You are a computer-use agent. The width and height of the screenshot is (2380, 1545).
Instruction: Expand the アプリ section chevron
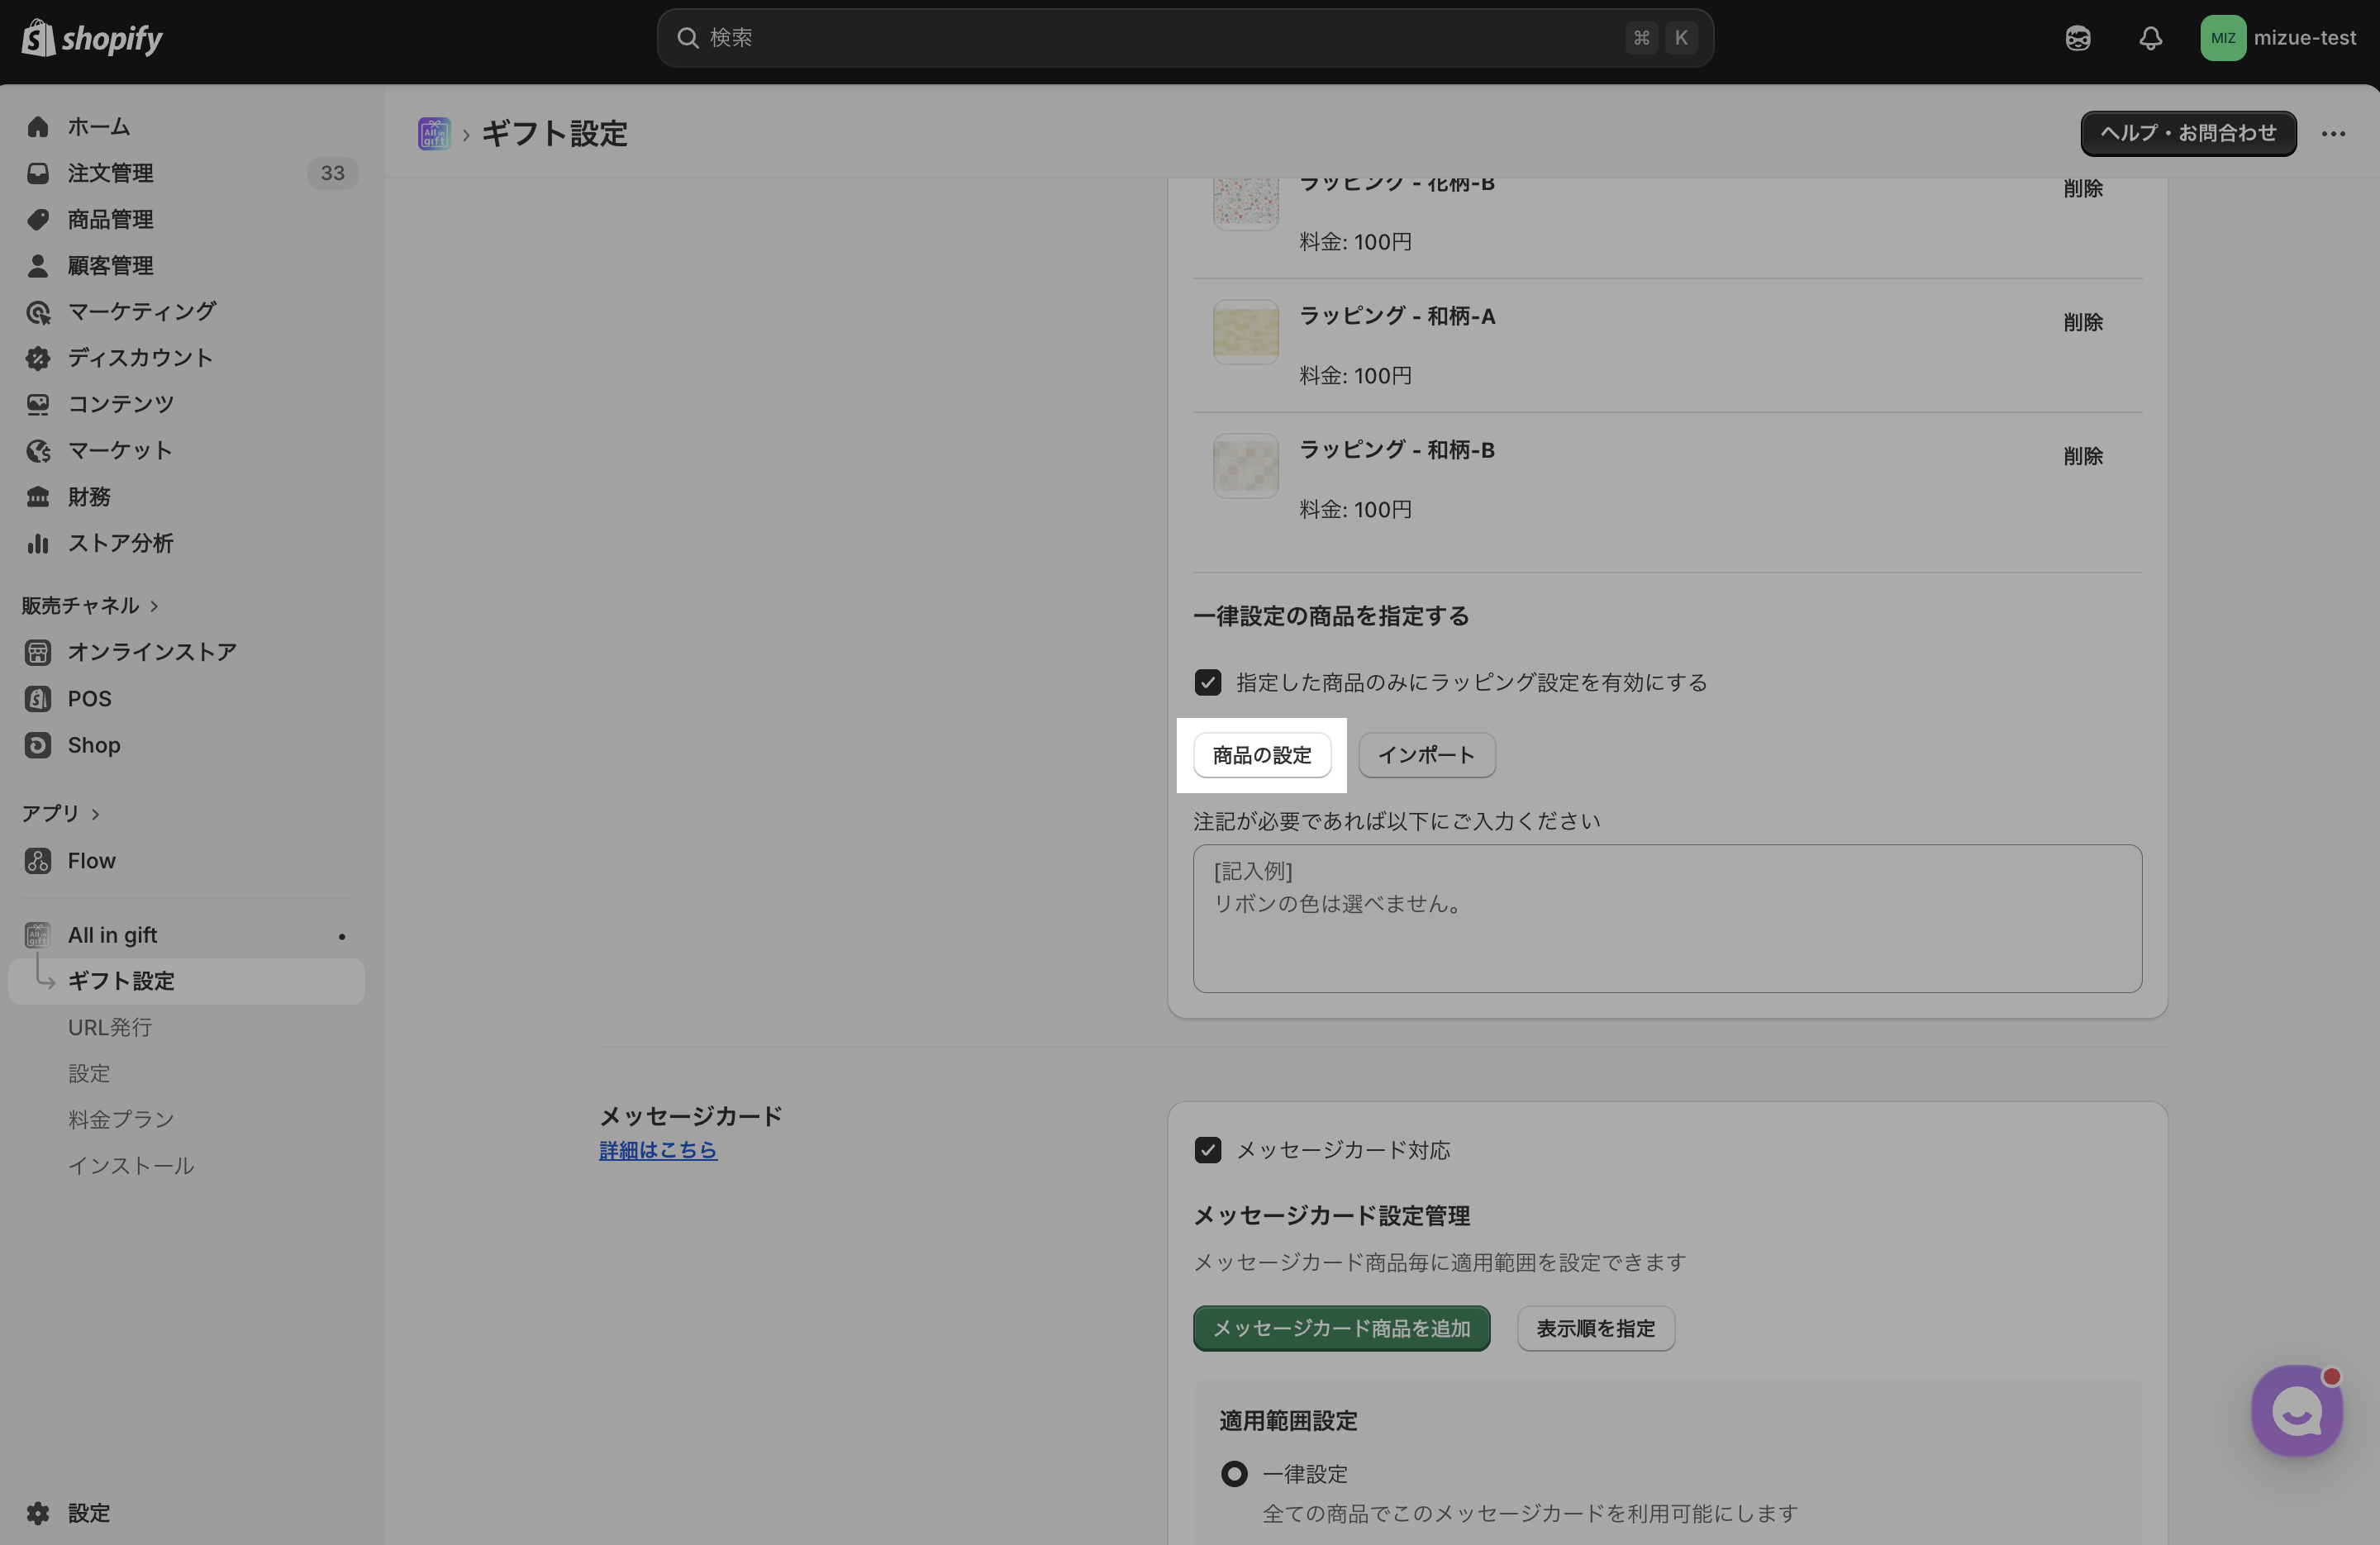95,814
